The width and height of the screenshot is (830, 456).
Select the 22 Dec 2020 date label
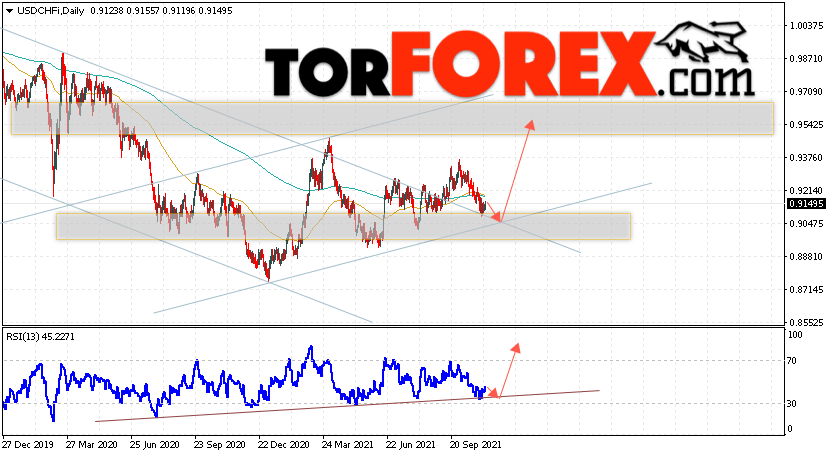(284, 445)
